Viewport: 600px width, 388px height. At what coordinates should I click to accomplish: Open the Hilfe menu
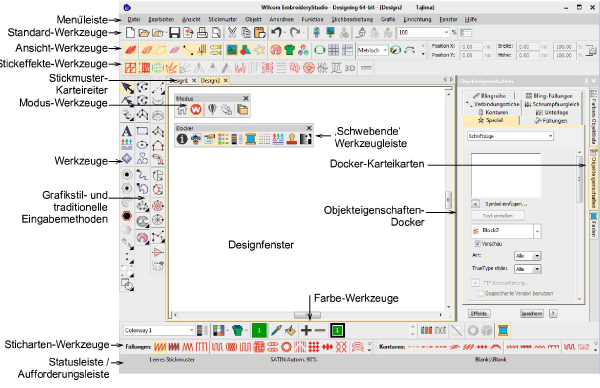click(471, 19)
